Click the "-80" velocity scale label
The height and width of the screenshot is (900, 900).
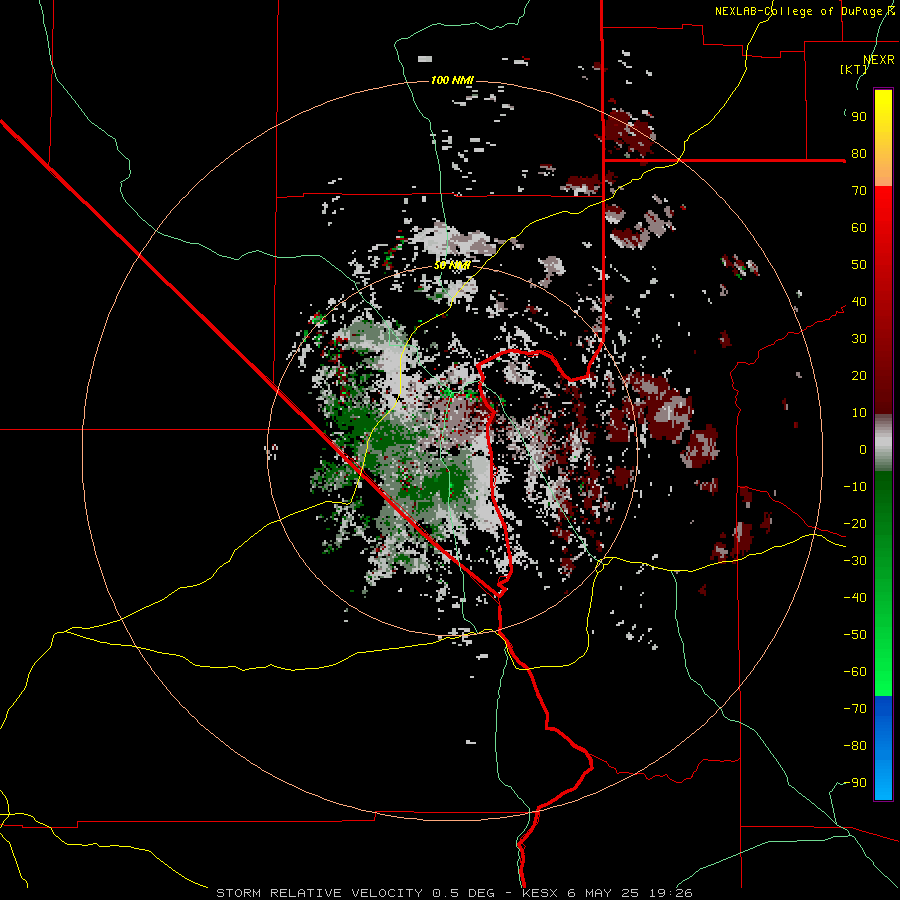coord(855,746)
